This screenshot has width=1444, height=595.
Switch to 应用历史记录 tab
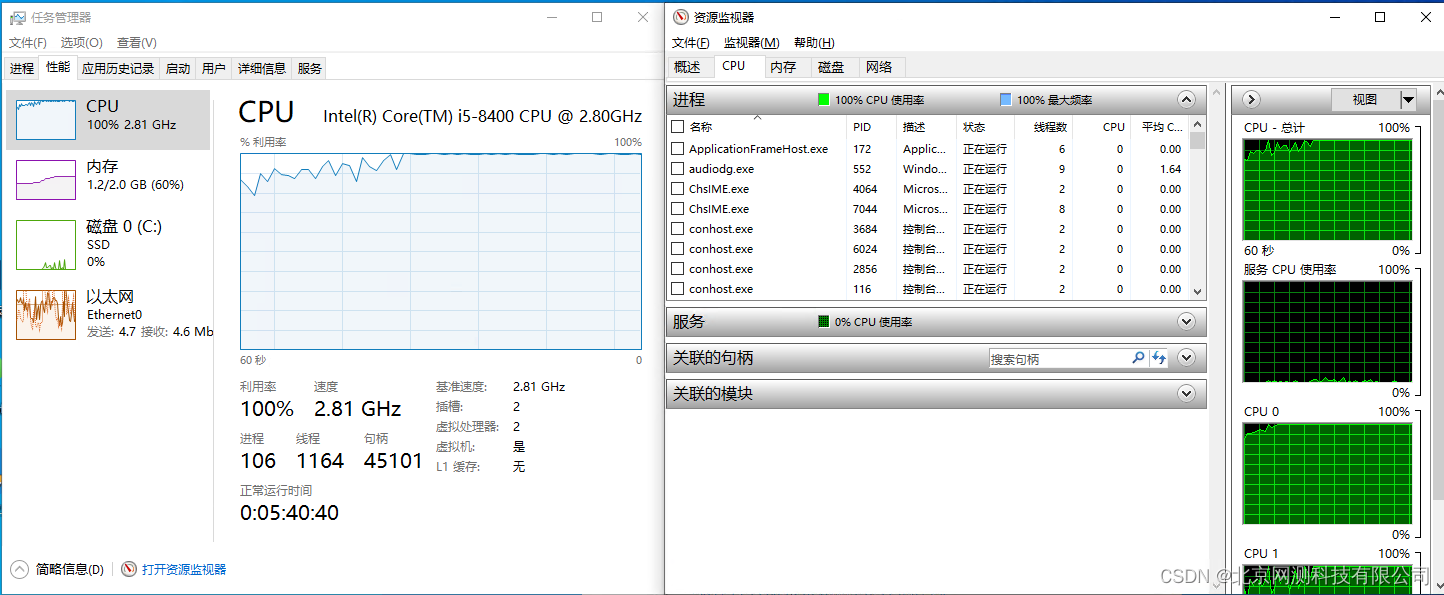[118, 69]
